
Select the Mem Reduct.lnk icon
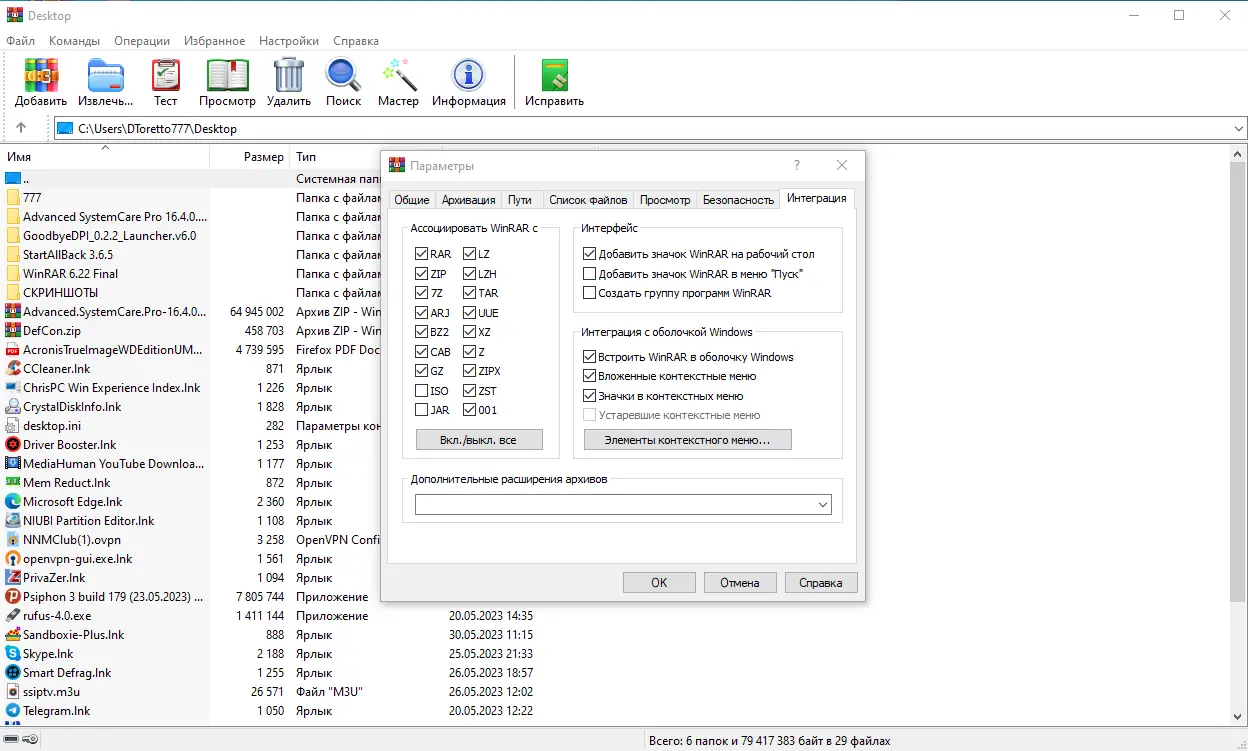13,483
